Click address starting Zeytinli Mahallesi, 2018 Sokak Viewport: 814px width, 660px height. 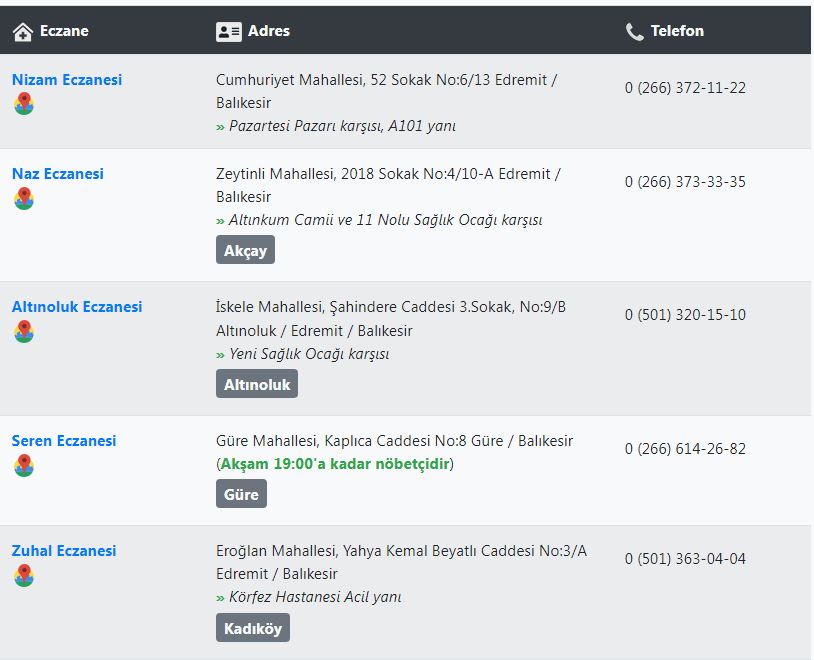[388, 185]
